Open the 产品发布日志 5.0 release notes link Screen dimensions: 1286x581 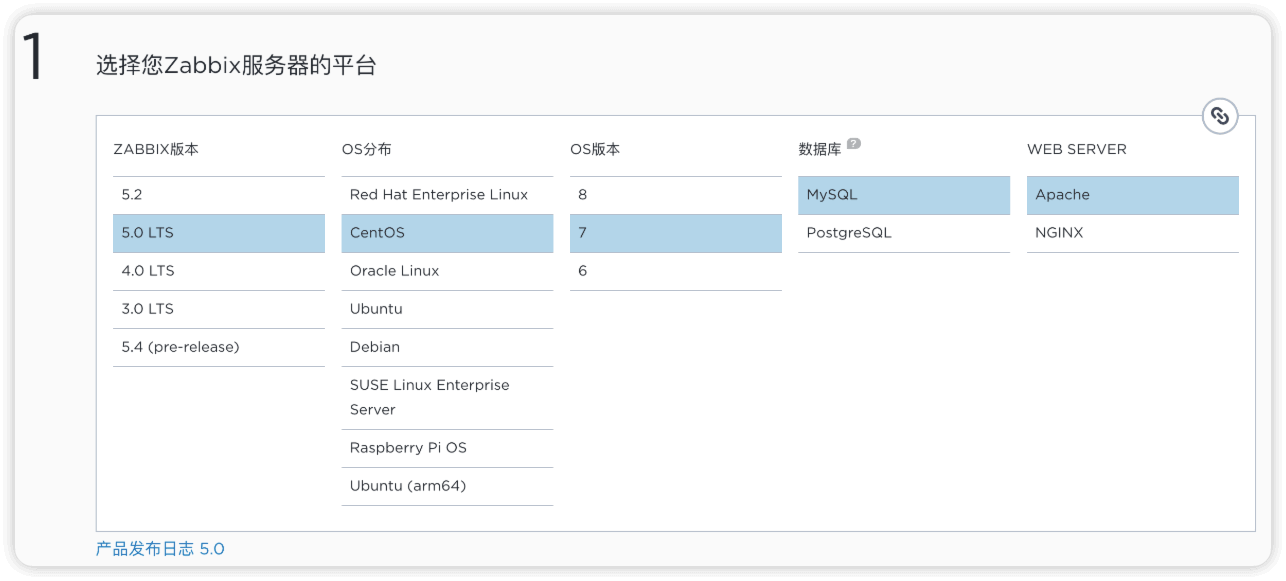160,549
